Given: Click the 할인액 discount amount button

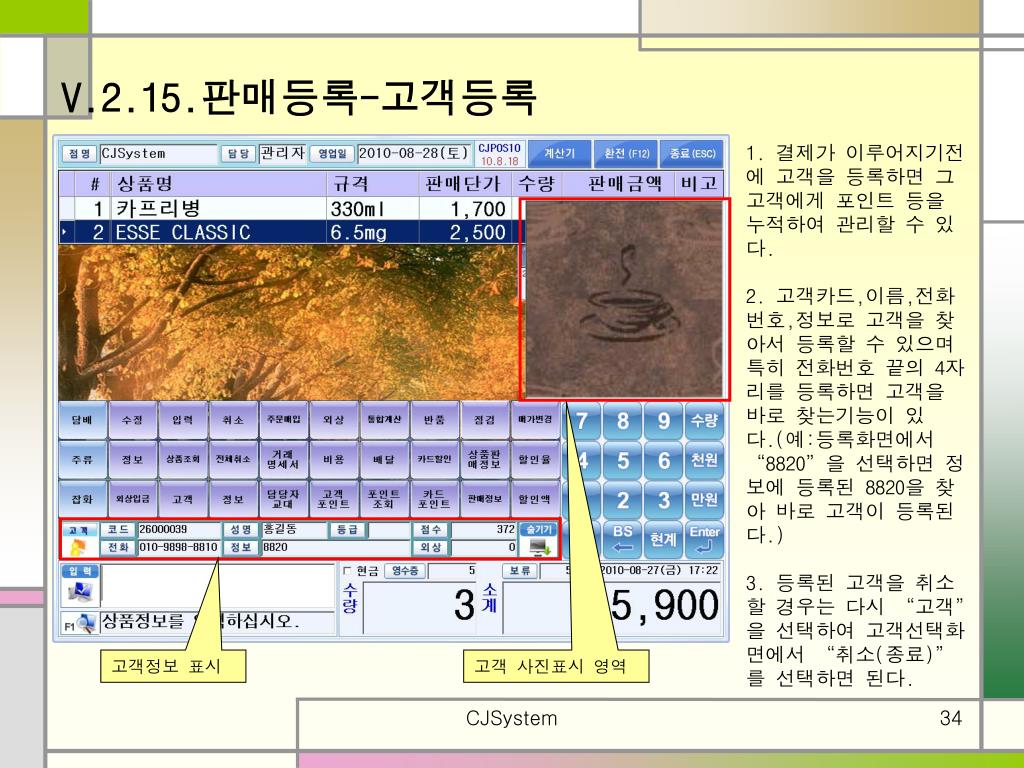Looking at the screenshot, I should pos(534,500).
